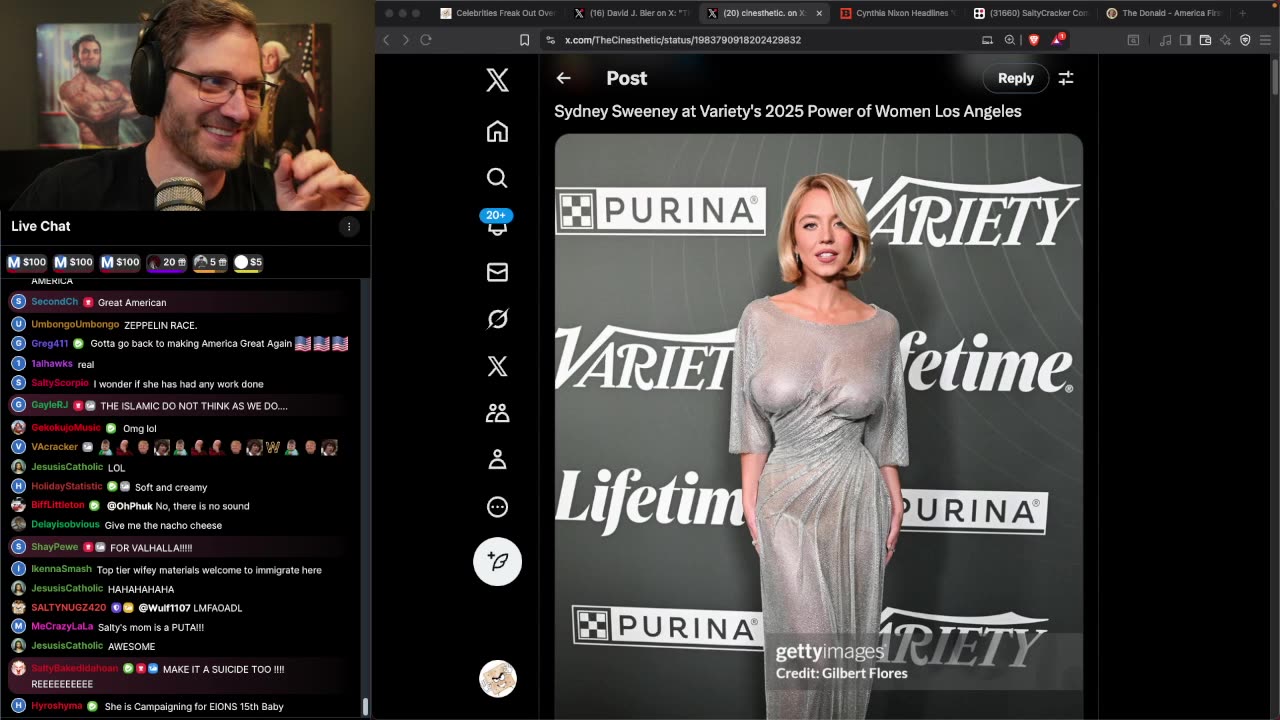Screen dimensions: 1280x720
Task: Open site information icon in address bar
Action: coord(551,40)
